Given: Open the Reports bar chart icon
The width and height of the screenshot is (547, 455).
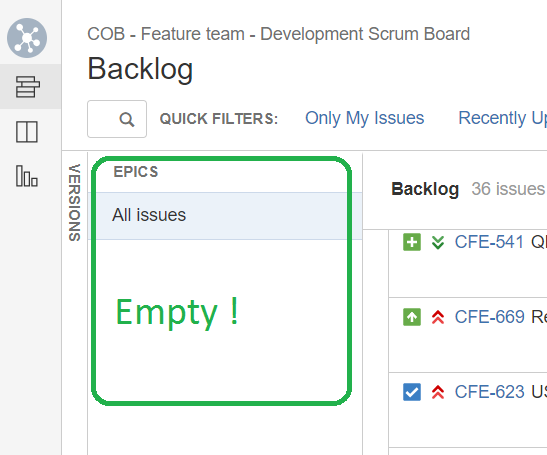Looking at the screenshot, I should [27, 176].
